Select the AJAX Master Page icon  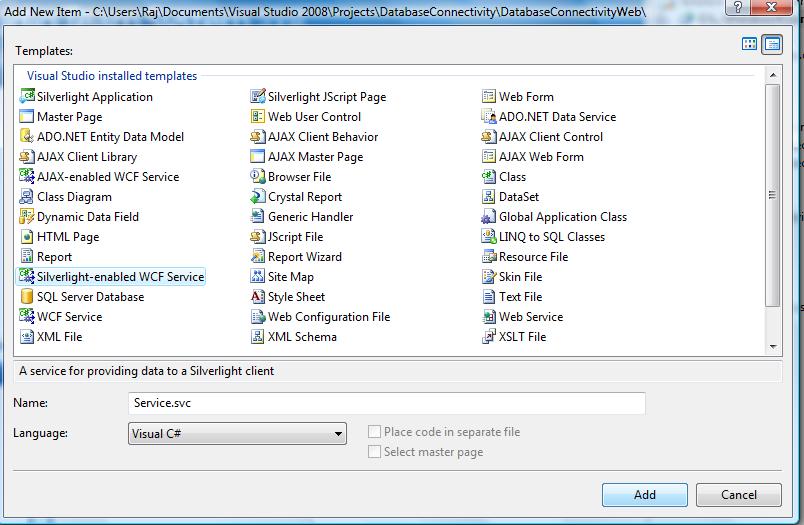click(257, 156)
